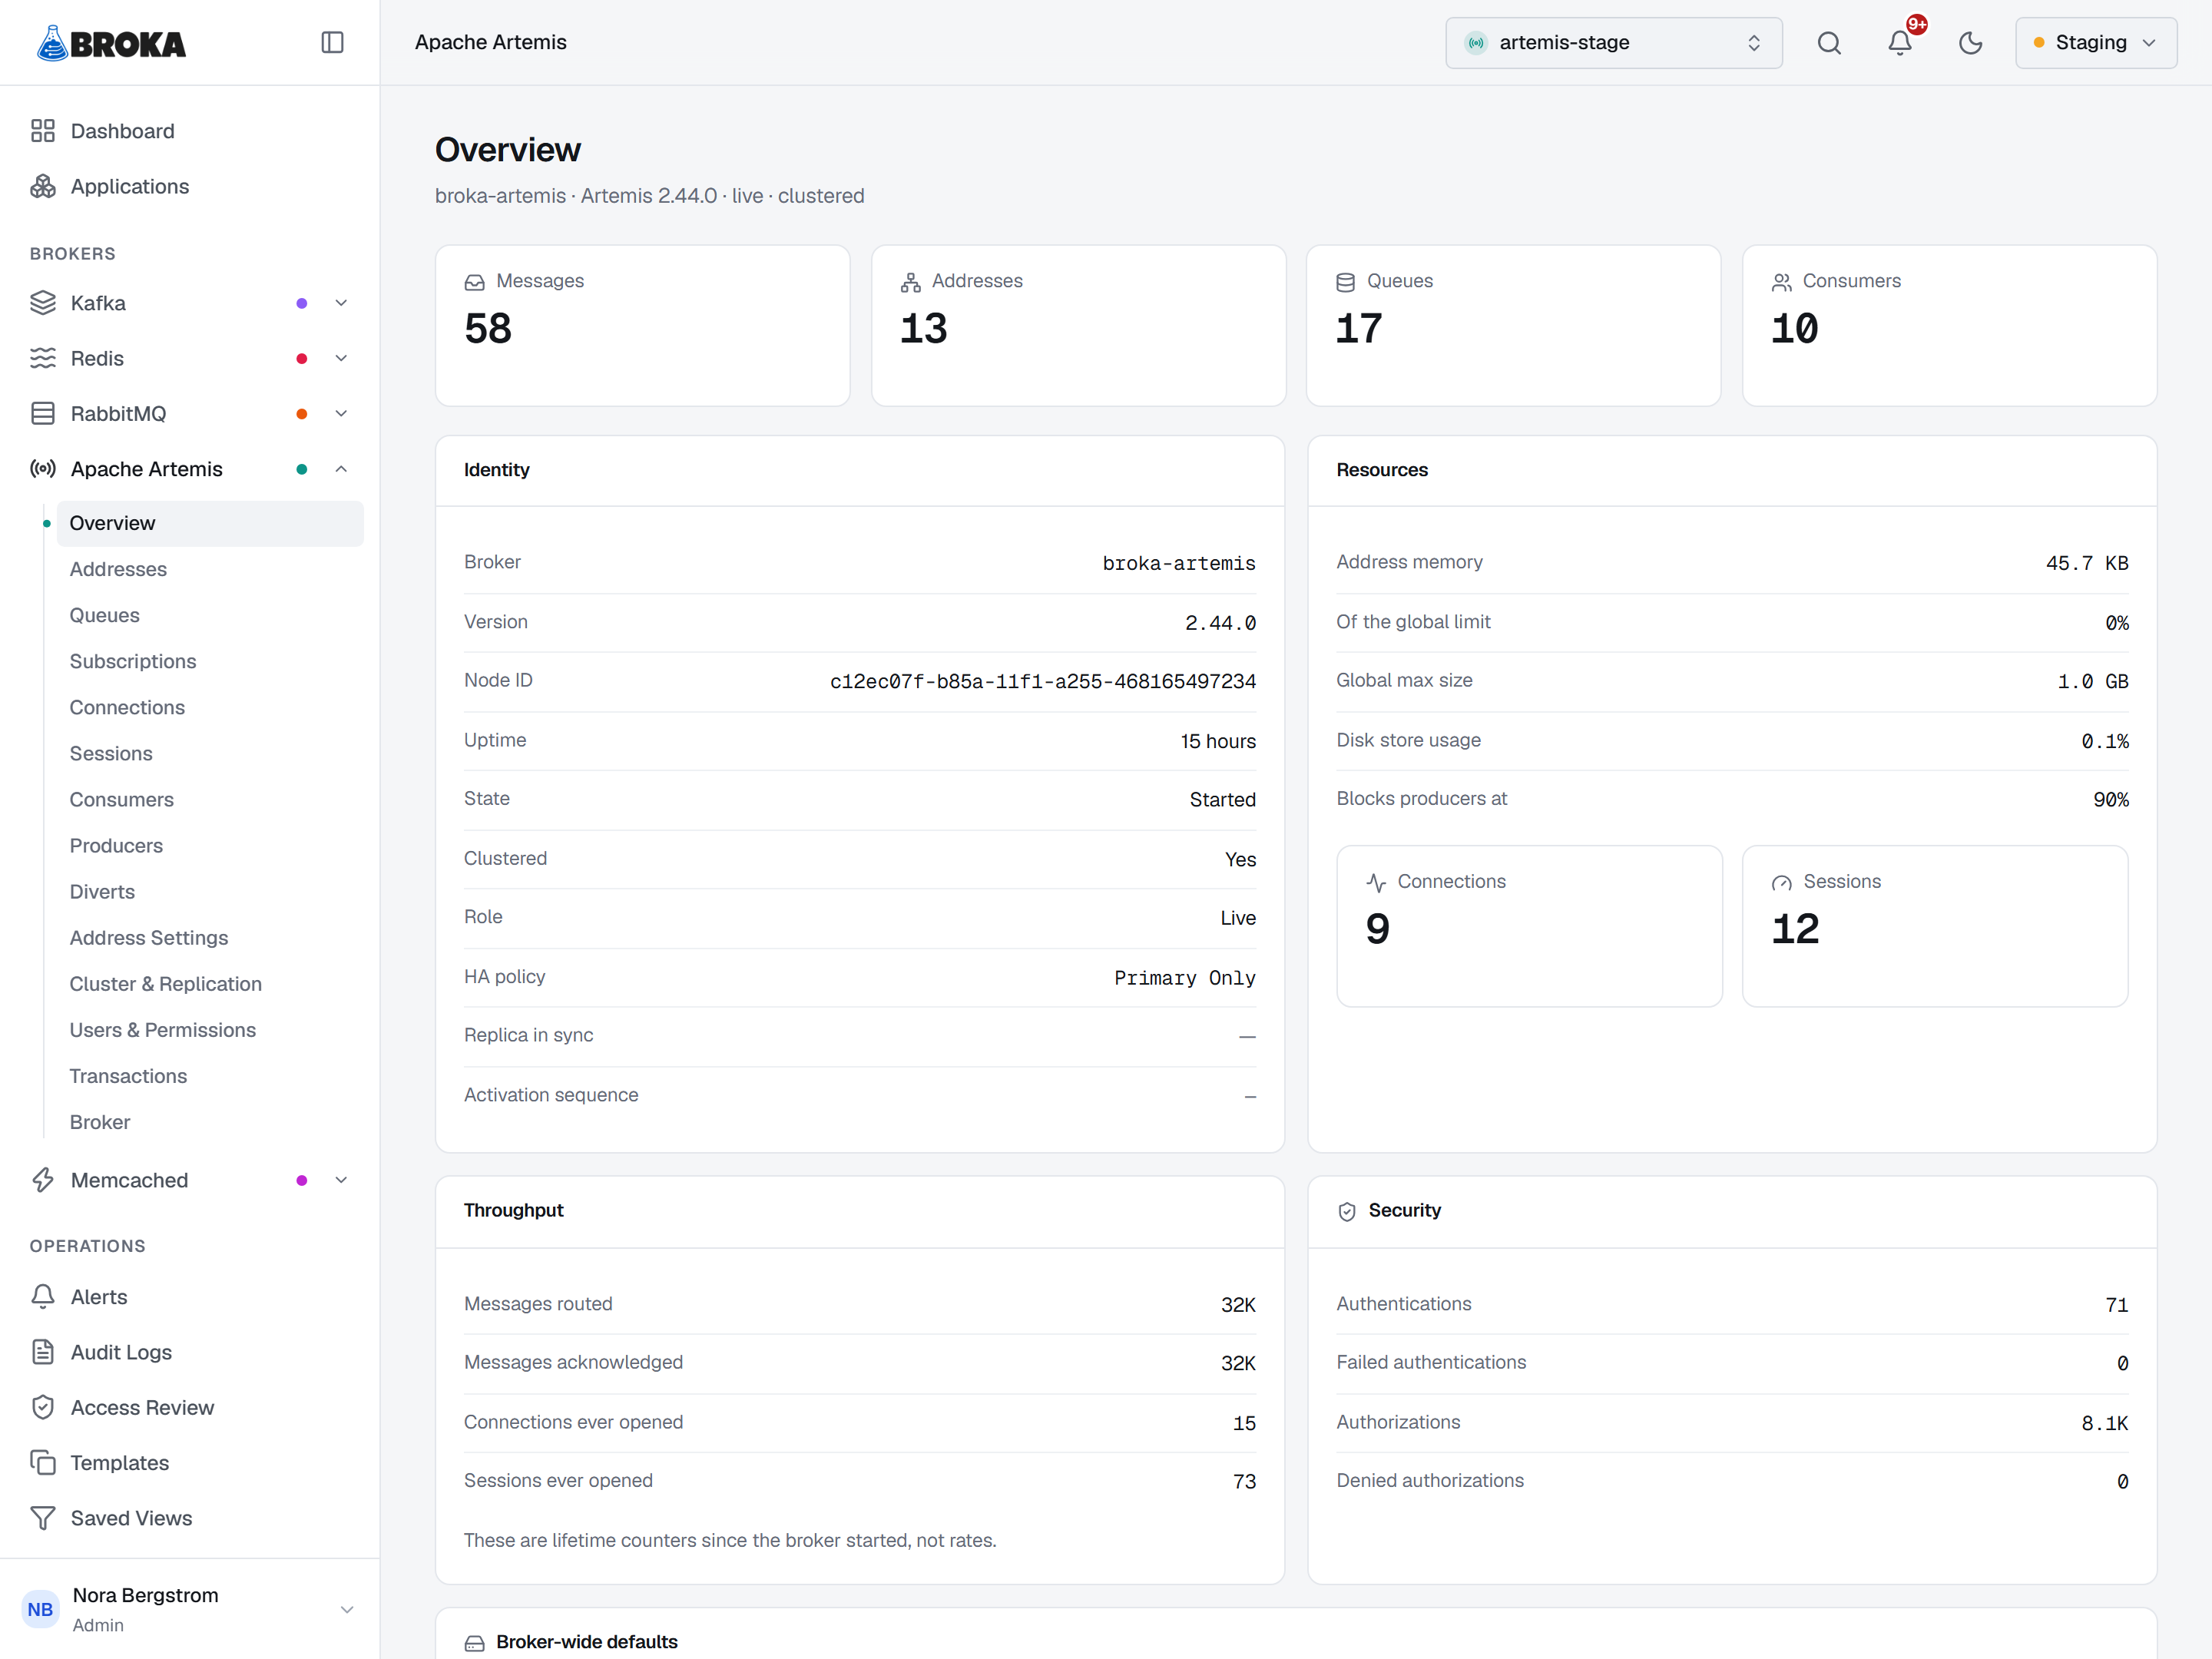Click the Consumers stat card

point(1949,326)
